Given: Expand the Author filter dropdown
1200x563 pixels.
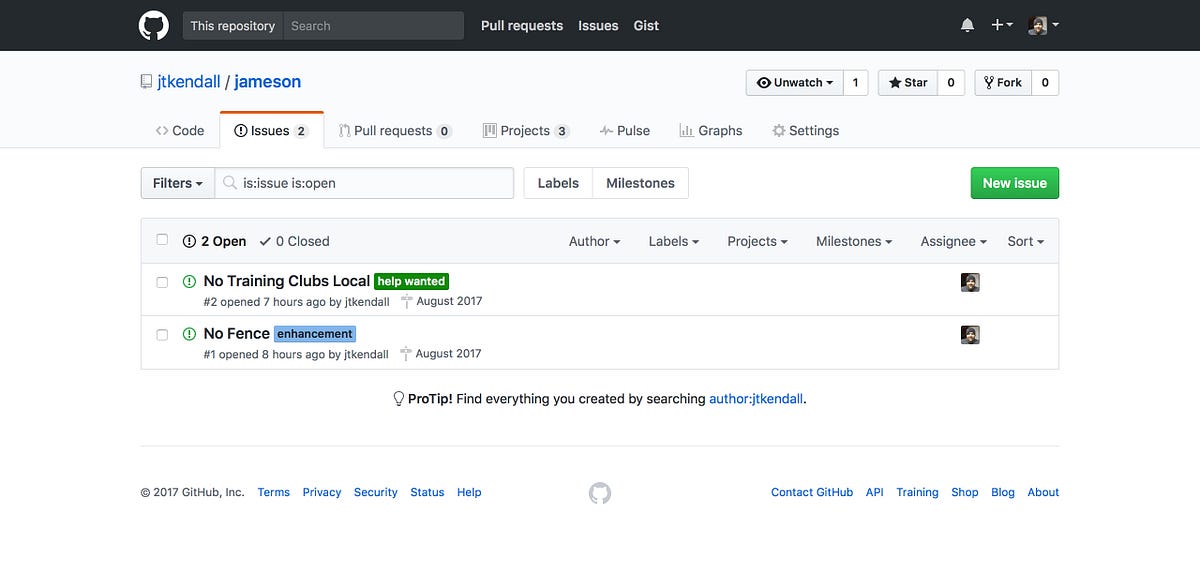Looking at the screenshot, I should coord(594,241).
